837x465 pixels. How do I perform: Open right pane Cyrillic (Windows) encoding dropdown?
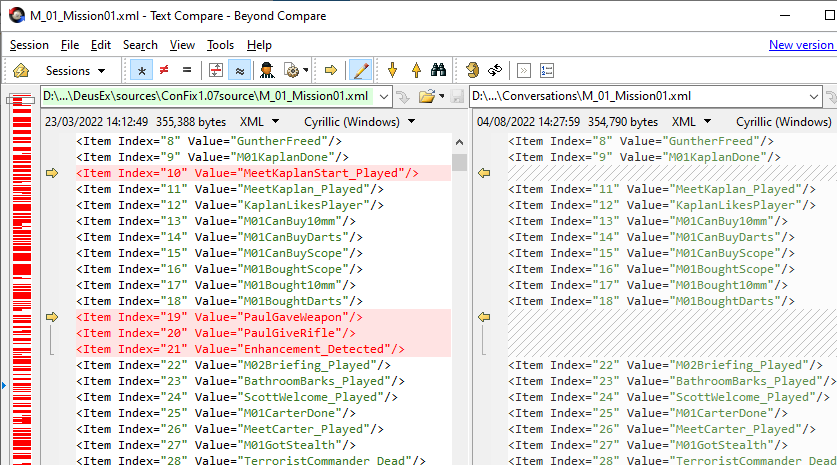(x=784, y=122)
